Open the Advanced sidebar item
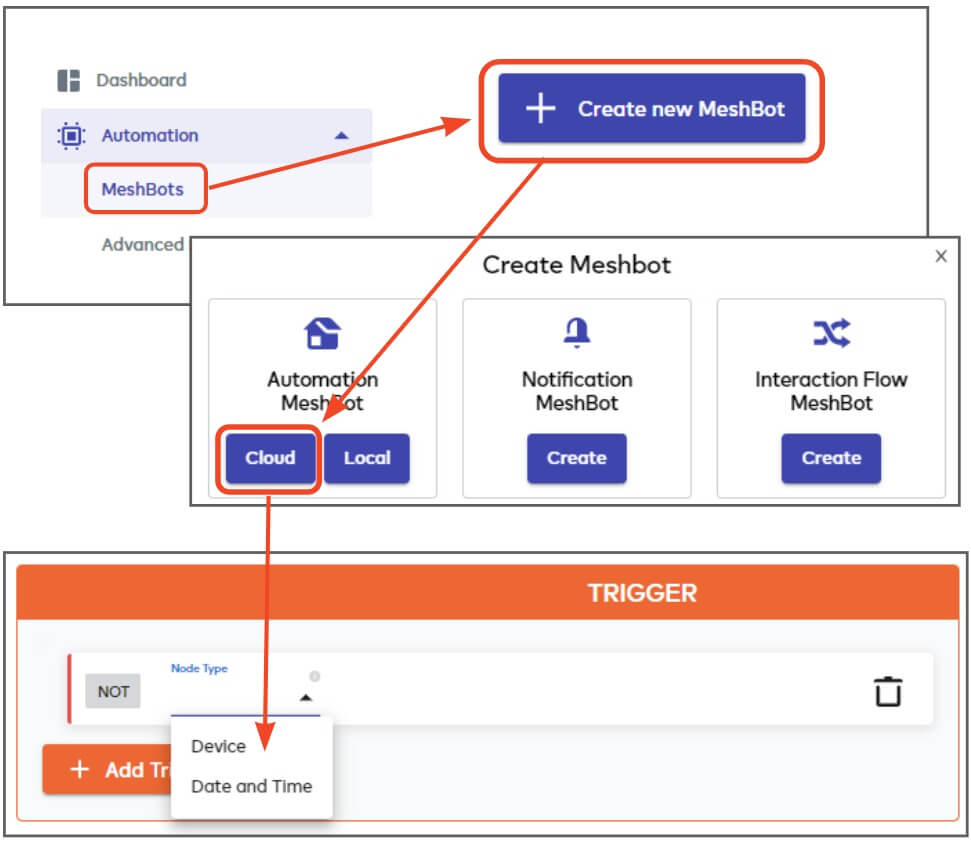 point(142,245)
